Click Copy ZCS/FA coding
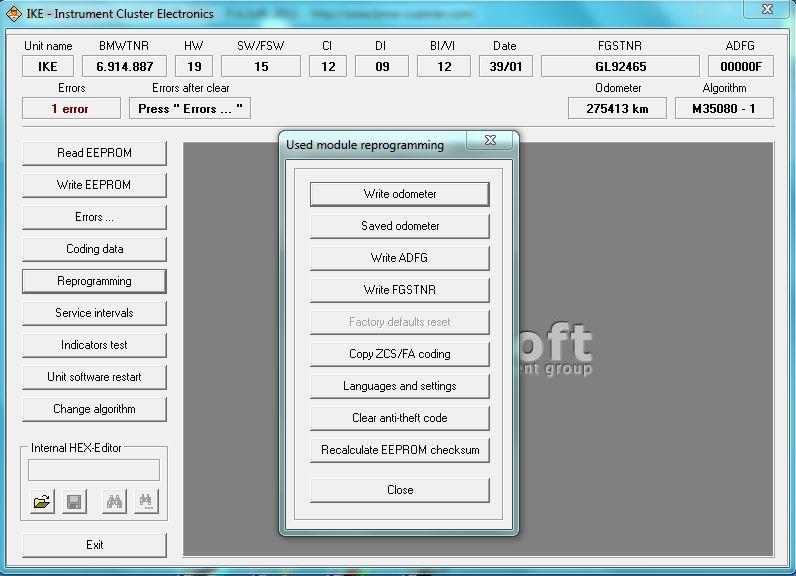Screen dimensions: 796x576 click(x=400, y=354)
